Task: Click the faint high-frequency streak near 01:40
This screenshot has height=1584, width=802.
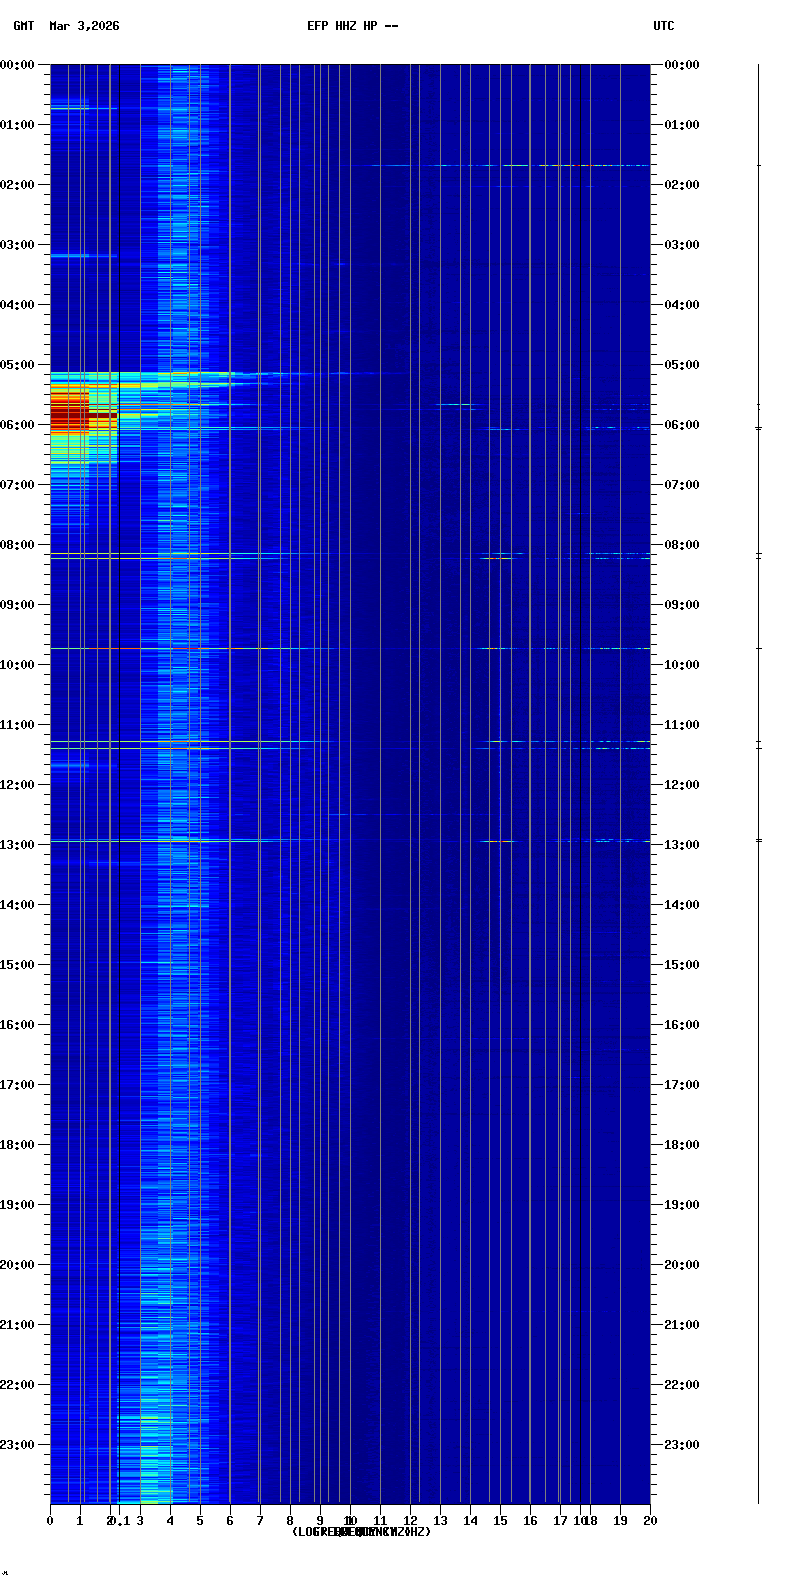Action: (520, 165)
